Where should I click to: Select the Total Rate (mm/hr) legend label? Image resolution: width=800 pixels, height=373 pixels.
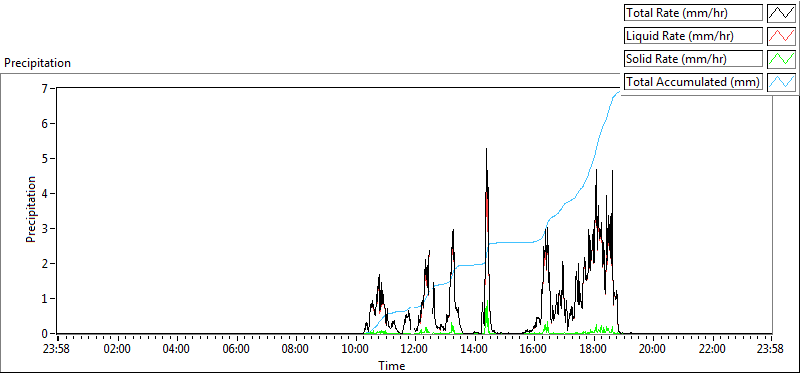(693, 13)
